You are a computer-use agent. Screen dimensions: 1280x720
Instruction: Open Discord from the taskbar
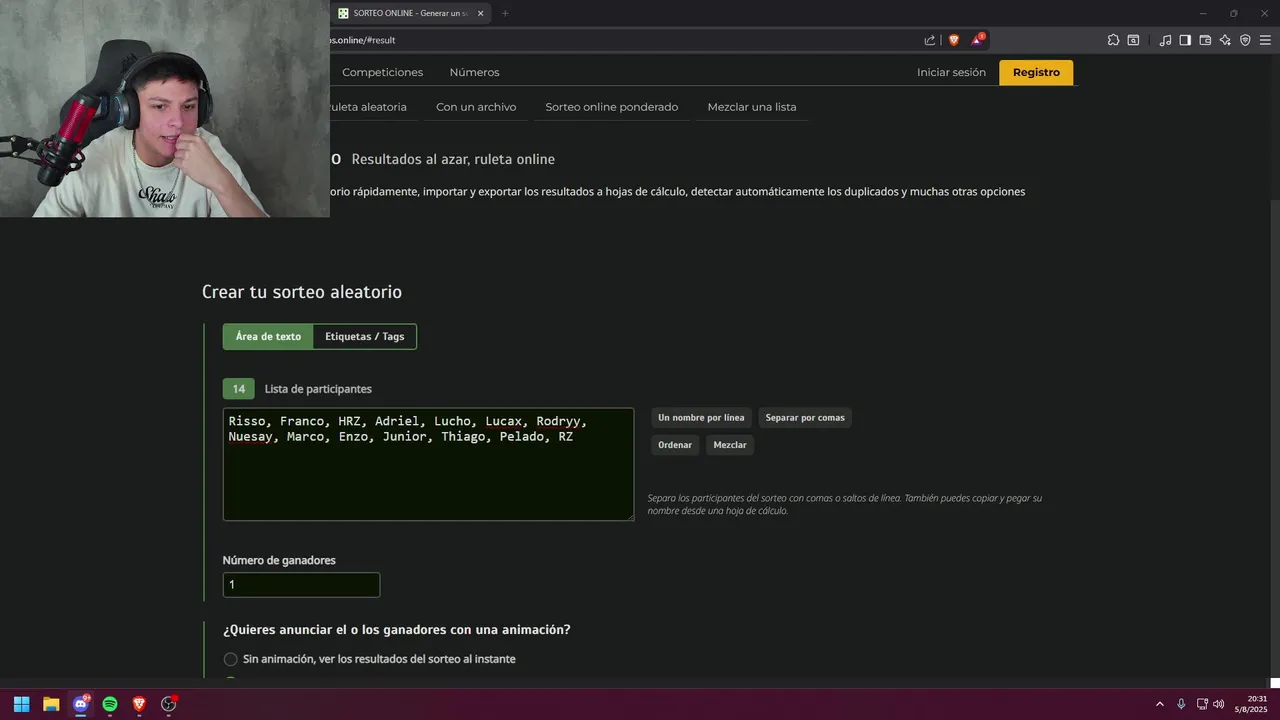(x=80, y=704)
